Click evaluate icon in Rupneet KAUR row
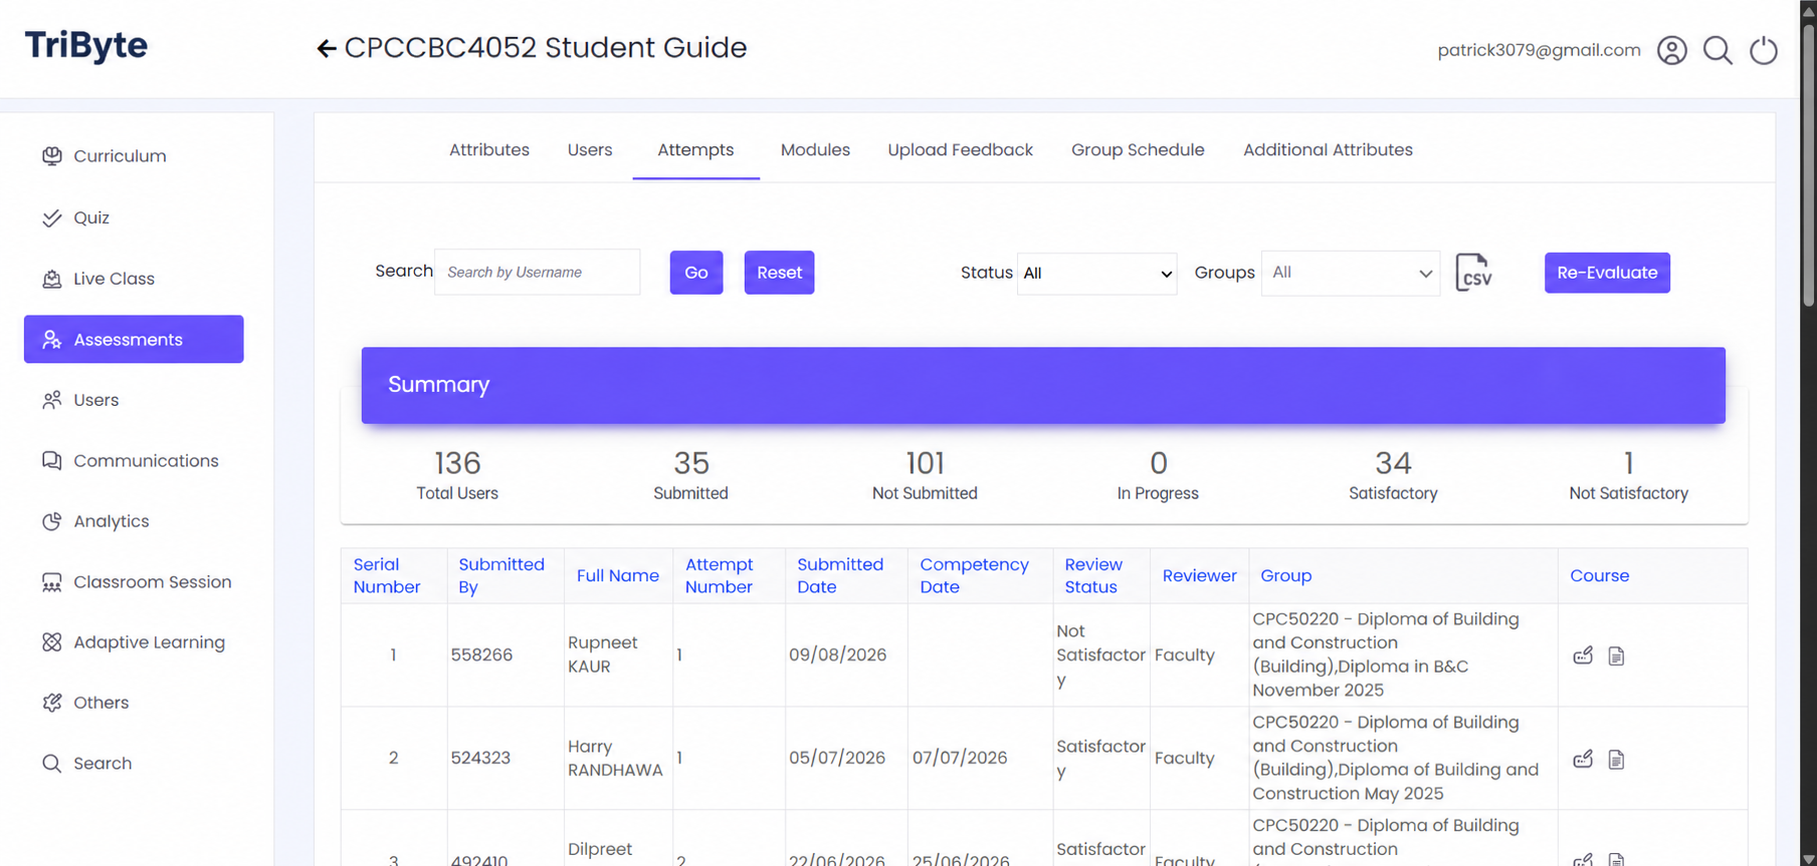The width and height of the screenshot is (1817, 866). pos(1583,656)
